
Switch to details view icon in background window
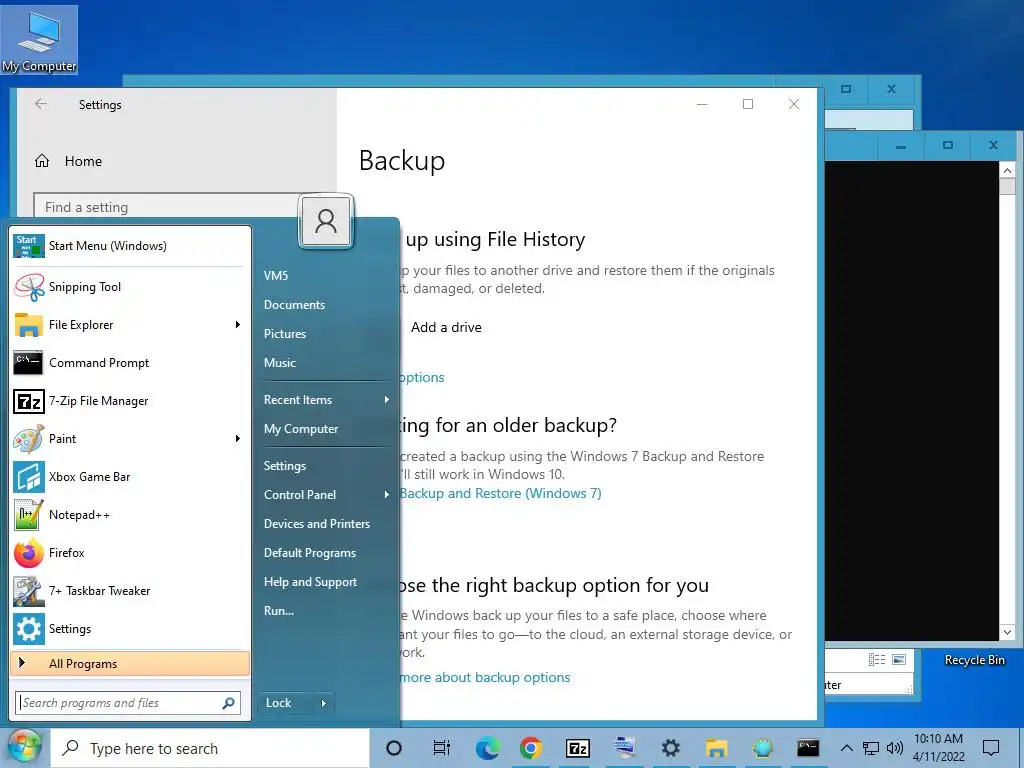point(876,660)
